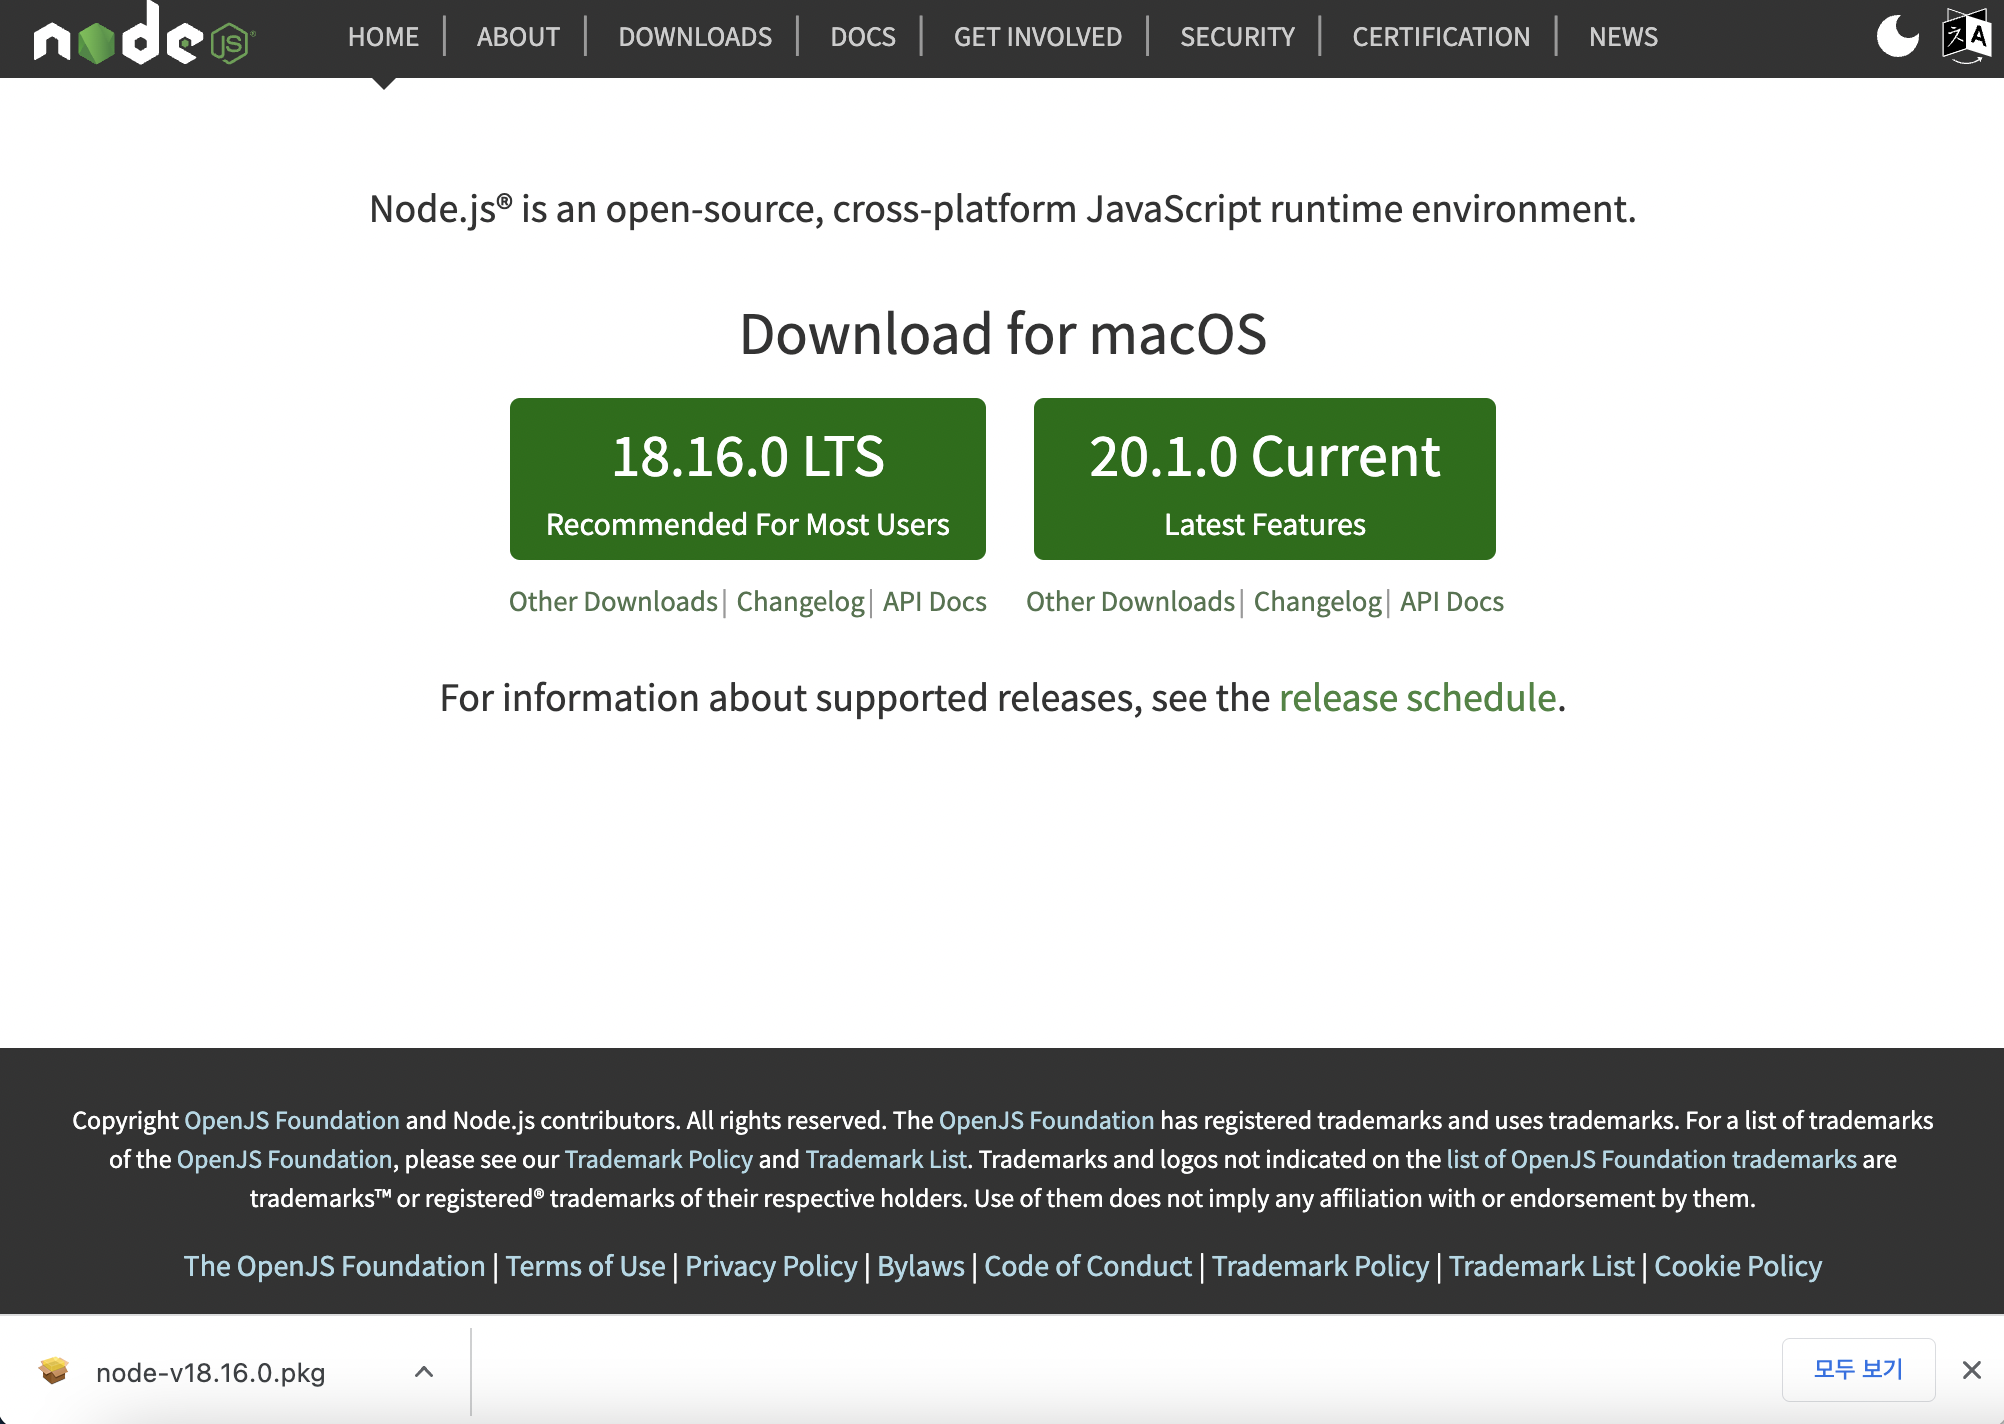This screenshot has height=1424, width=2004.
Task: Click Trademark Policy link in copyright paragraph
Action: (x=658, y=1159)
